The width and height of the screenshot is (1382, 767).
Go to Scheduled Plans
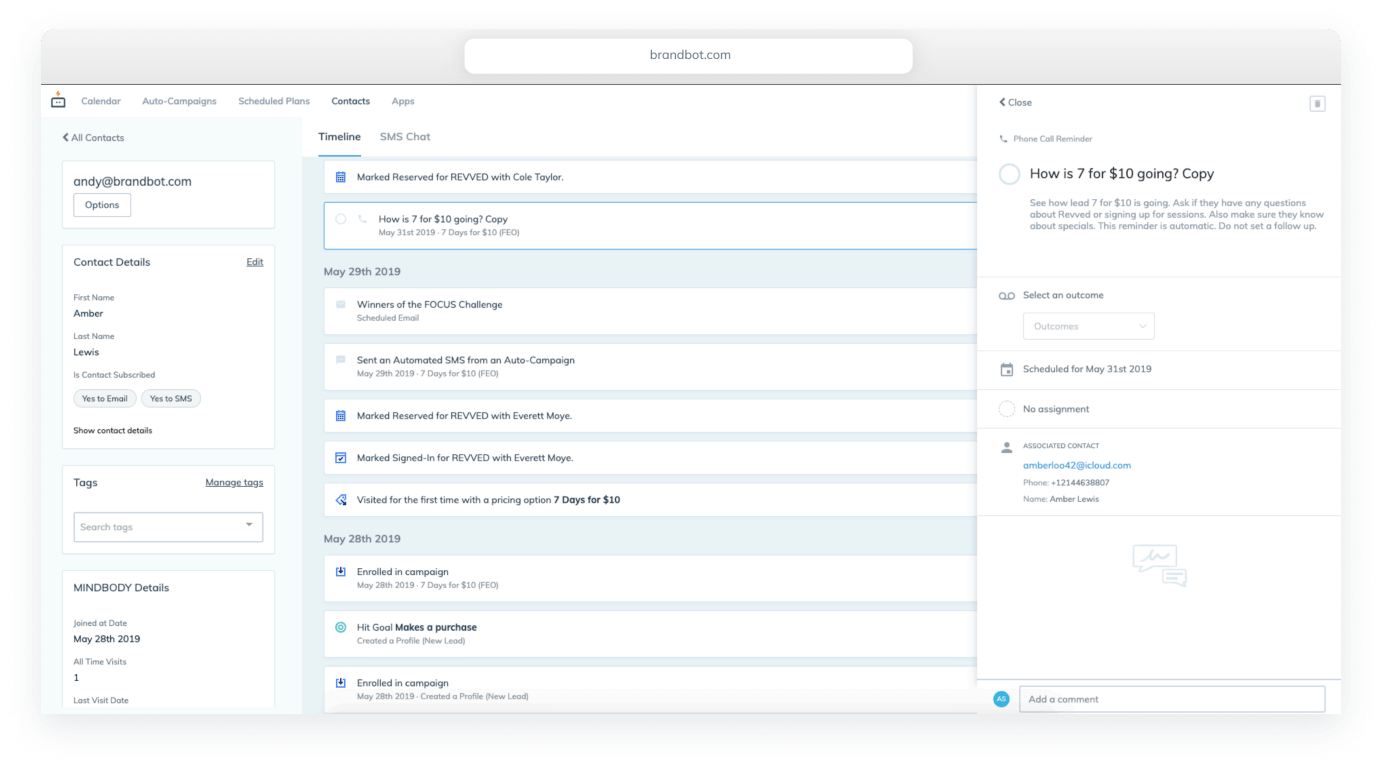(274, 101)
